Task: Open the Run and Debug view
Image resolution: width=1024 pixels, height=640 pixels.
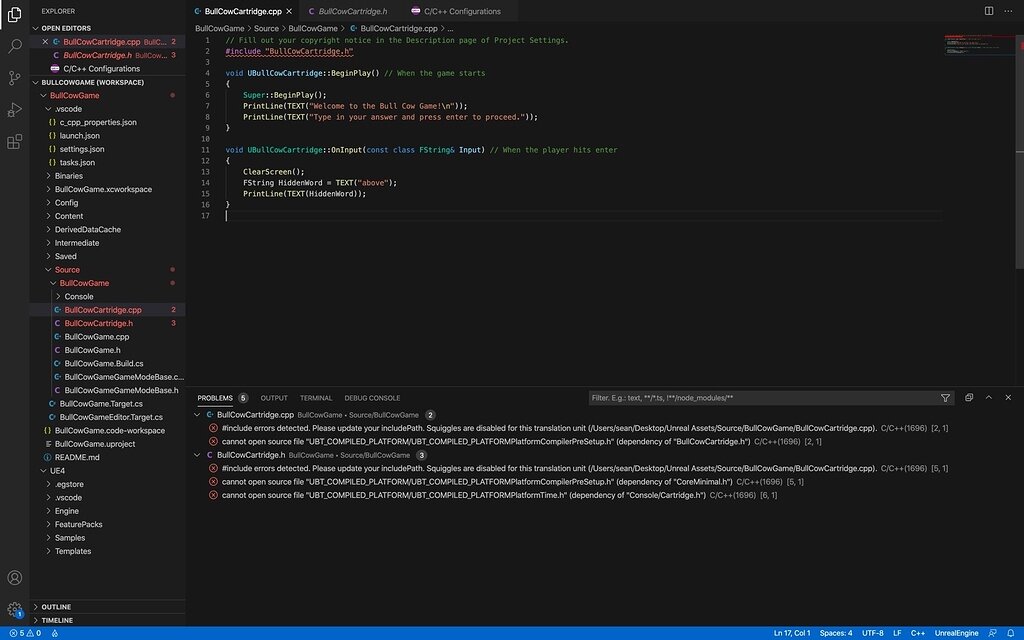Action: (x=14, y=109)
